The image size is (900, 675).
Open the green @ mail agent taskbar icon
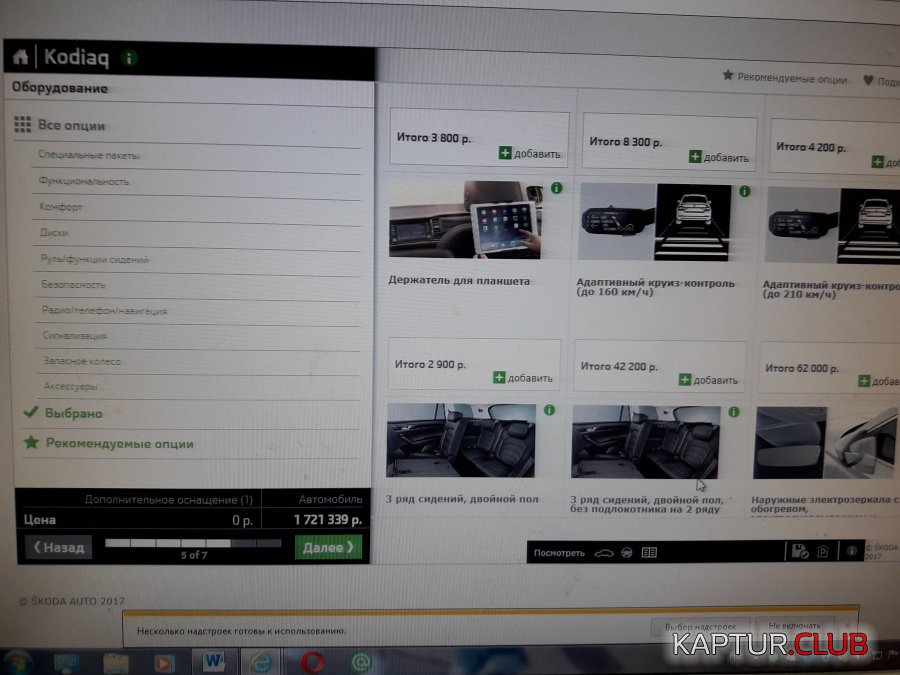pos(361,663)
